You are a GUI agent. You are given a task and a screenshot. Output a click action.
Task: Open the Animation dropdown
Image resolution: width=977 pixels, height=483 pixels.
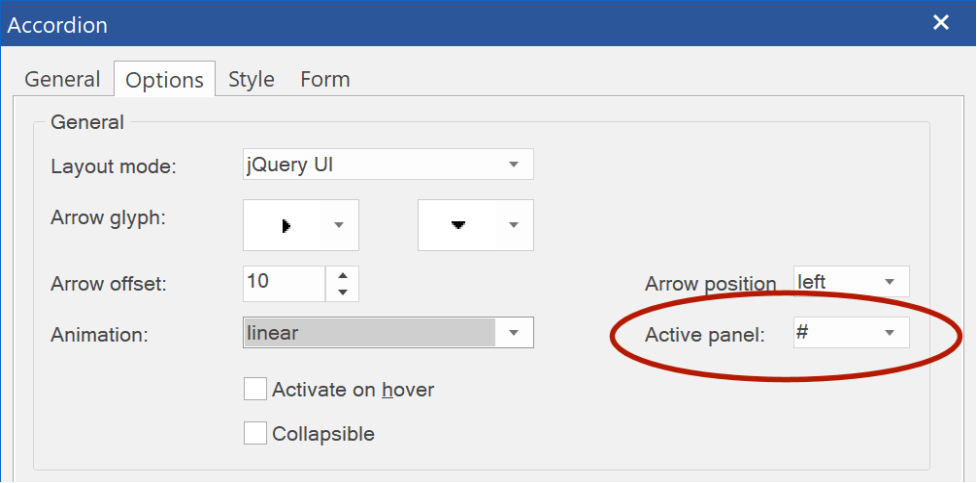pyautogui.click(x=388, y=332)
